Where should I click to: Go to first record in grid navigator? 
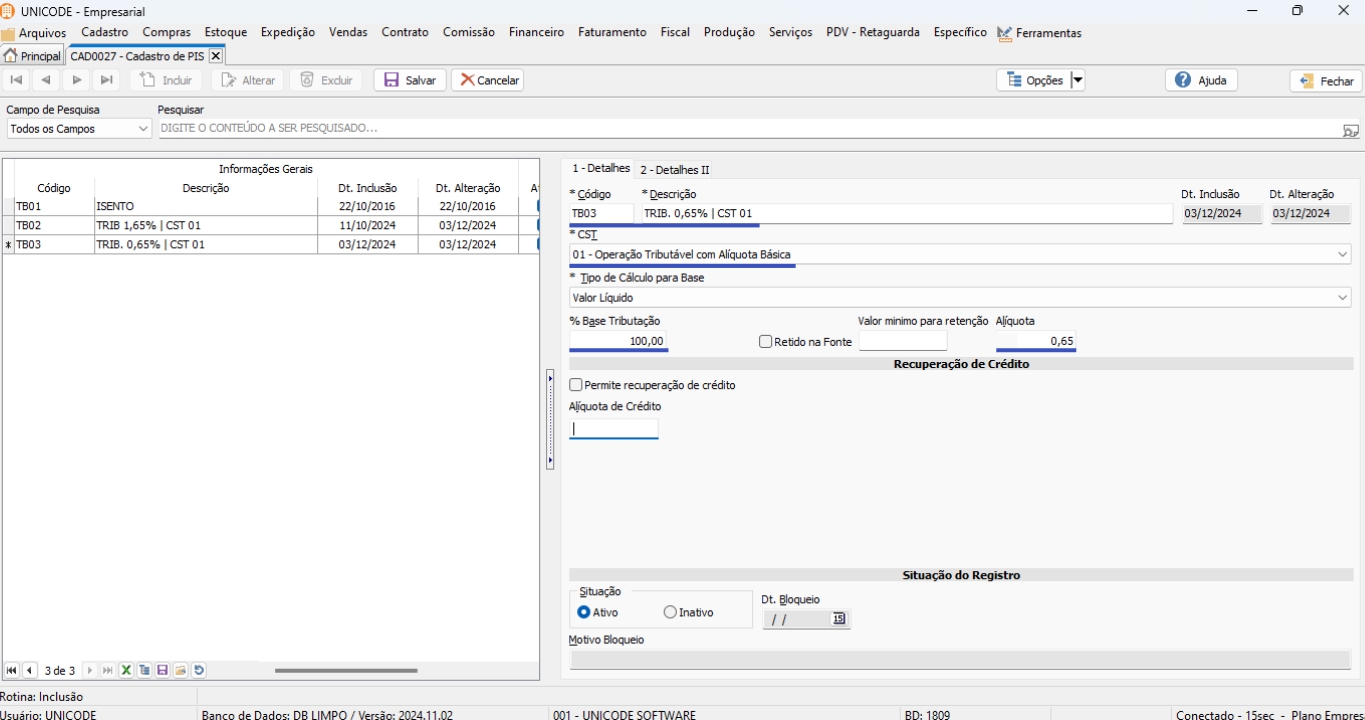coord(12,671)
